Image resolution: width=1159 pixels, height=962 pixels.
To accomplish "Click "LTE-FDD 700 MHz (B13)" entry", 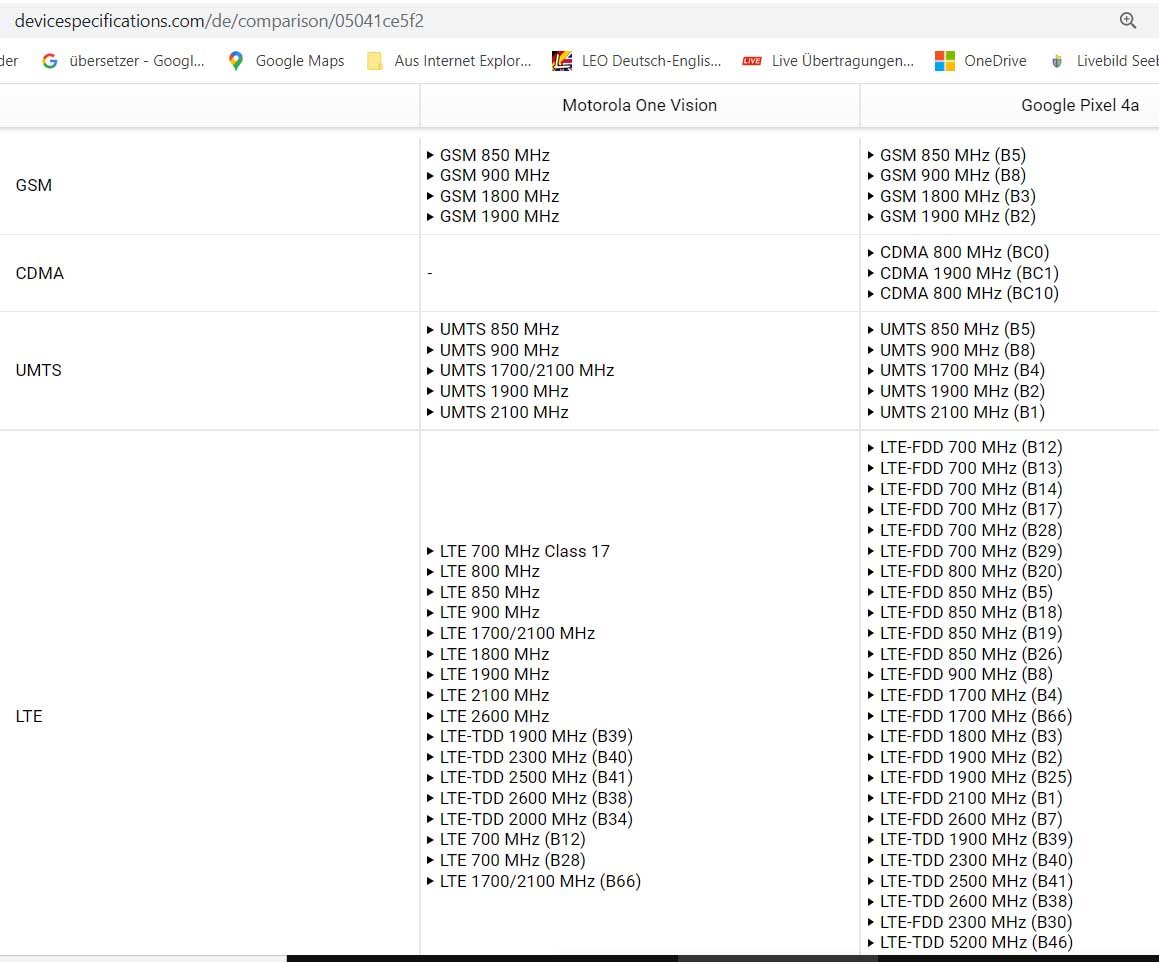I will pos(971,468).
